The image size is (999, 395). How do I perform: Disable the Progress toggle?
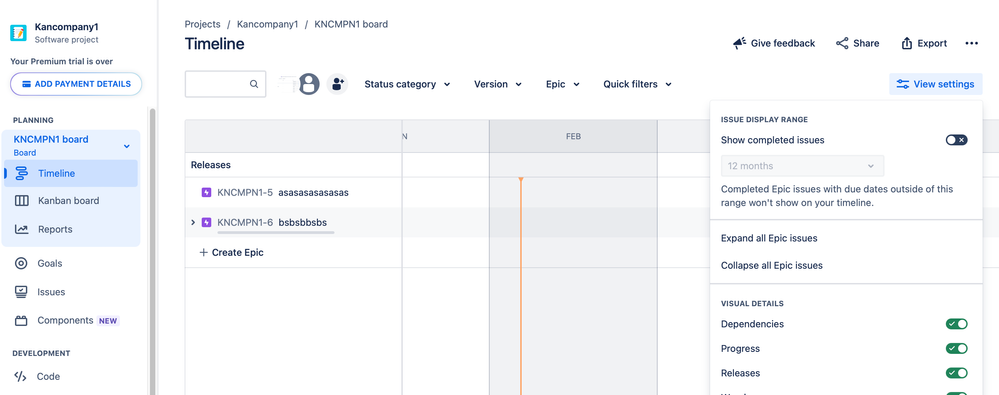tap(956, 348)
